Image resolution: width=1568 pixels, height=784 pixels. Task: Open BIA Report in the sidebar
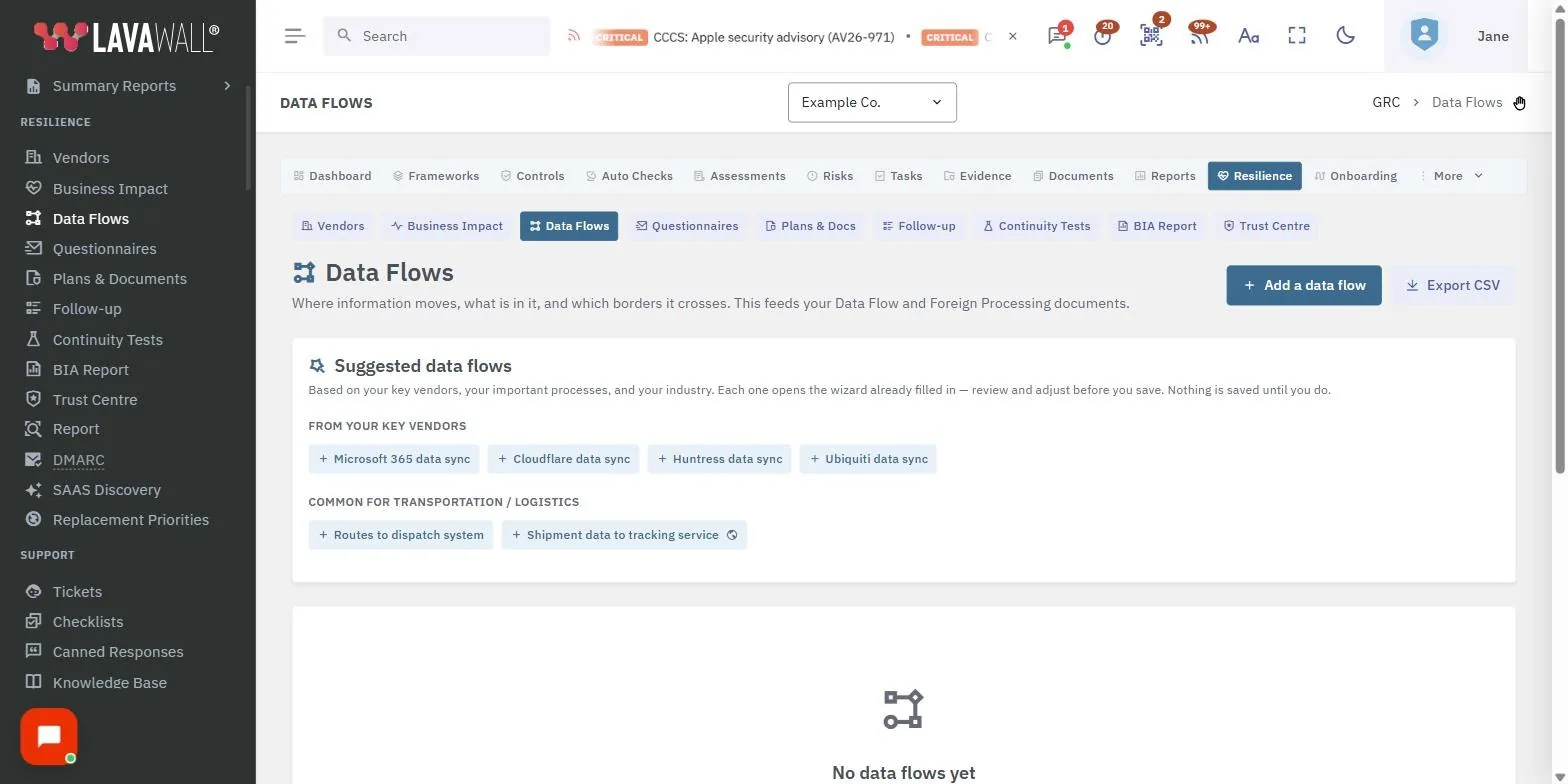[x=90, y=370]
